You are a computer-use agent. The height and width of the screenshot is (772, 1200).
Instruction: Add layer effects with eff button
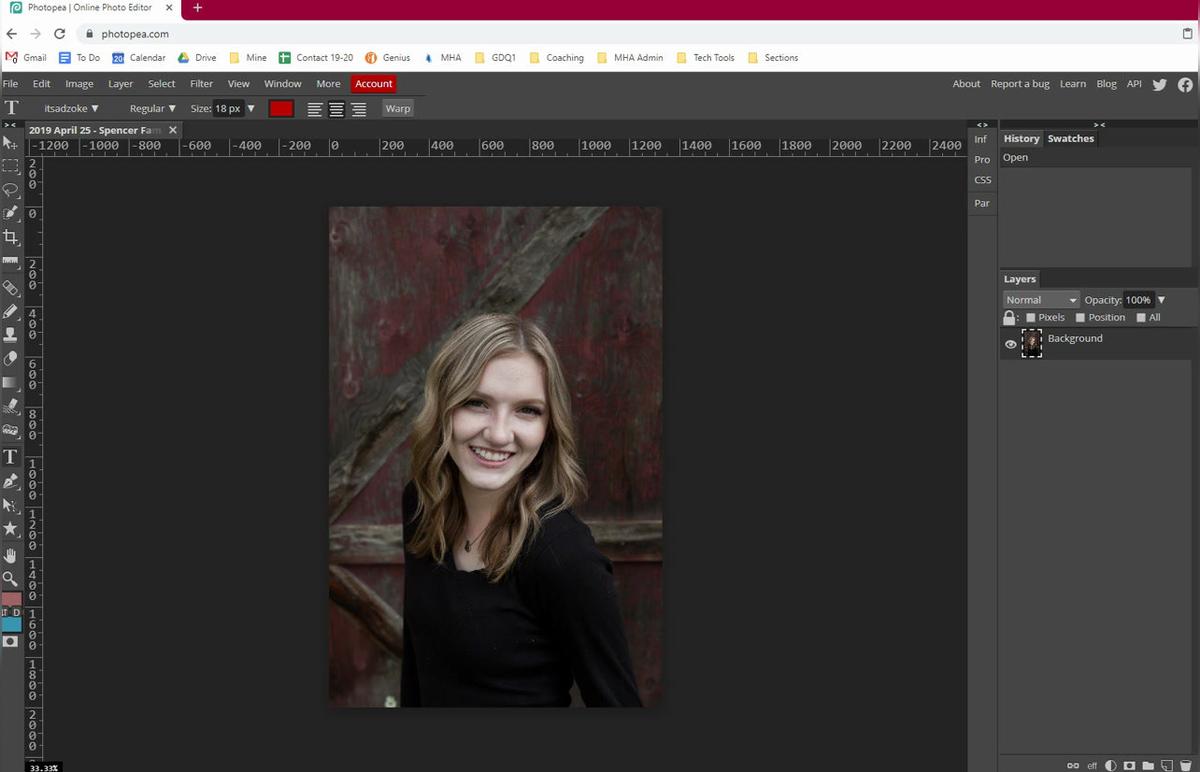(1092, 765)
